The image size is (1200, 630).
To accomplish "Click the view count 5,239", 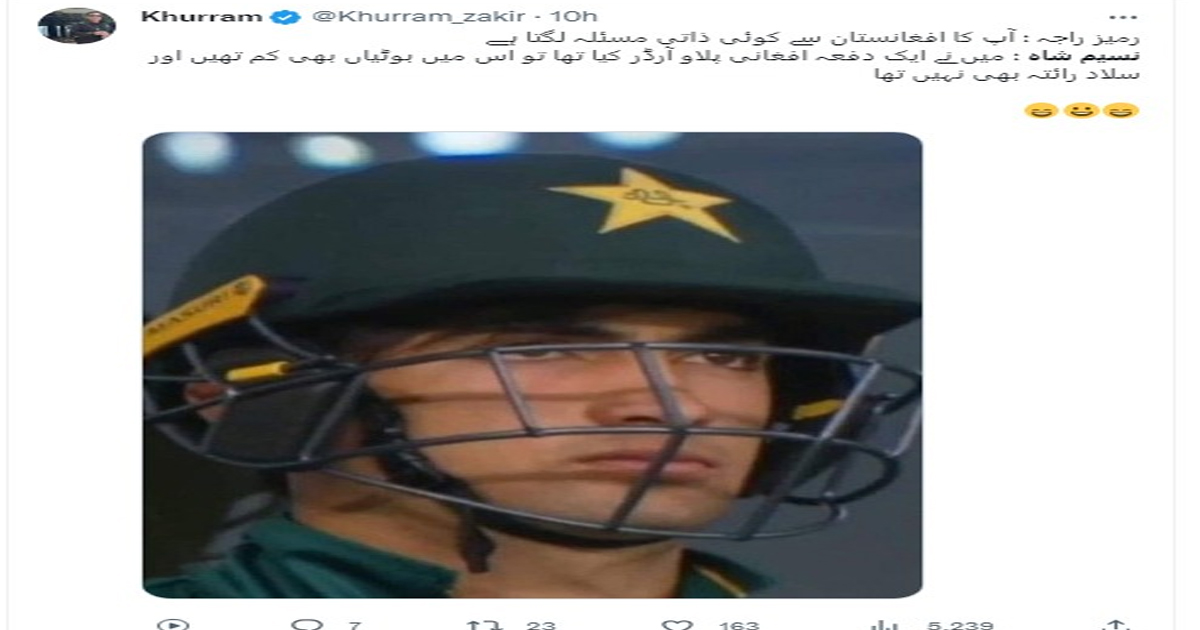I will 960,625.
